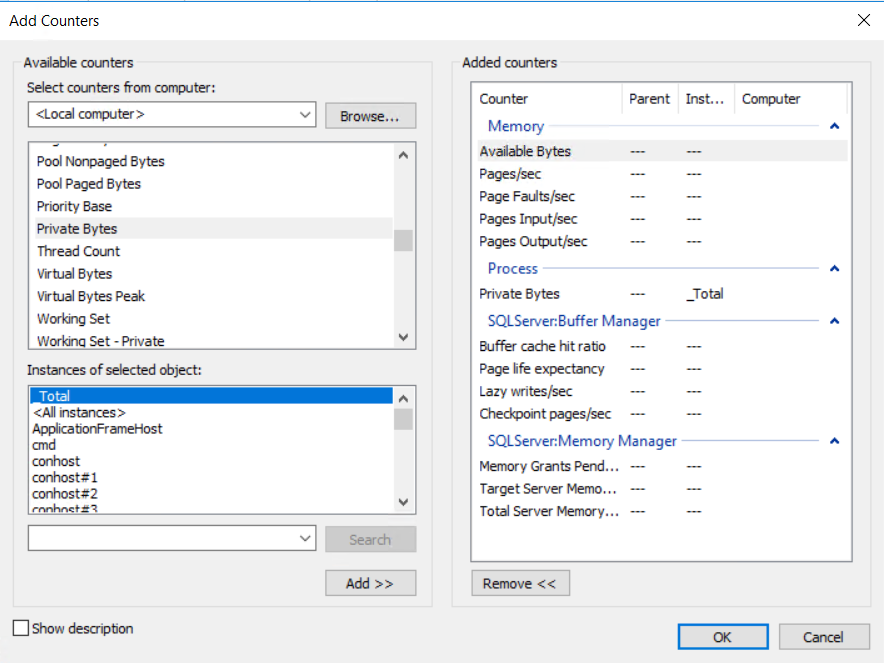Select the Thread Count counter

78,251
